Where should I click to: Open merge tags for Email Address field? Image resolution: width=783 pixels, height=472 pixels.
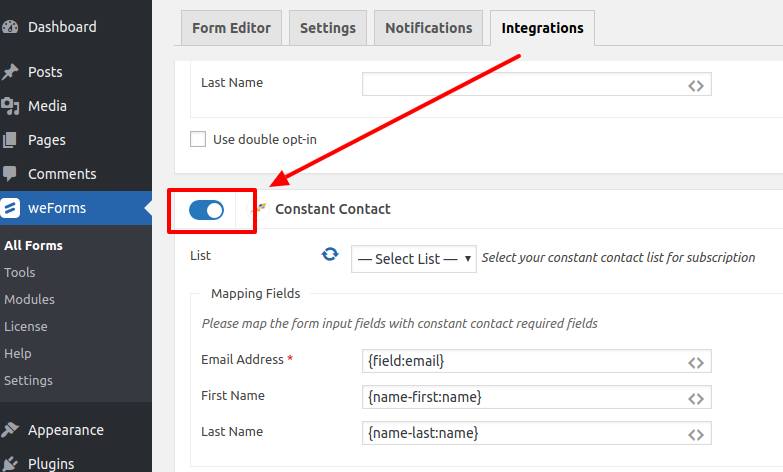coord(696,363)
